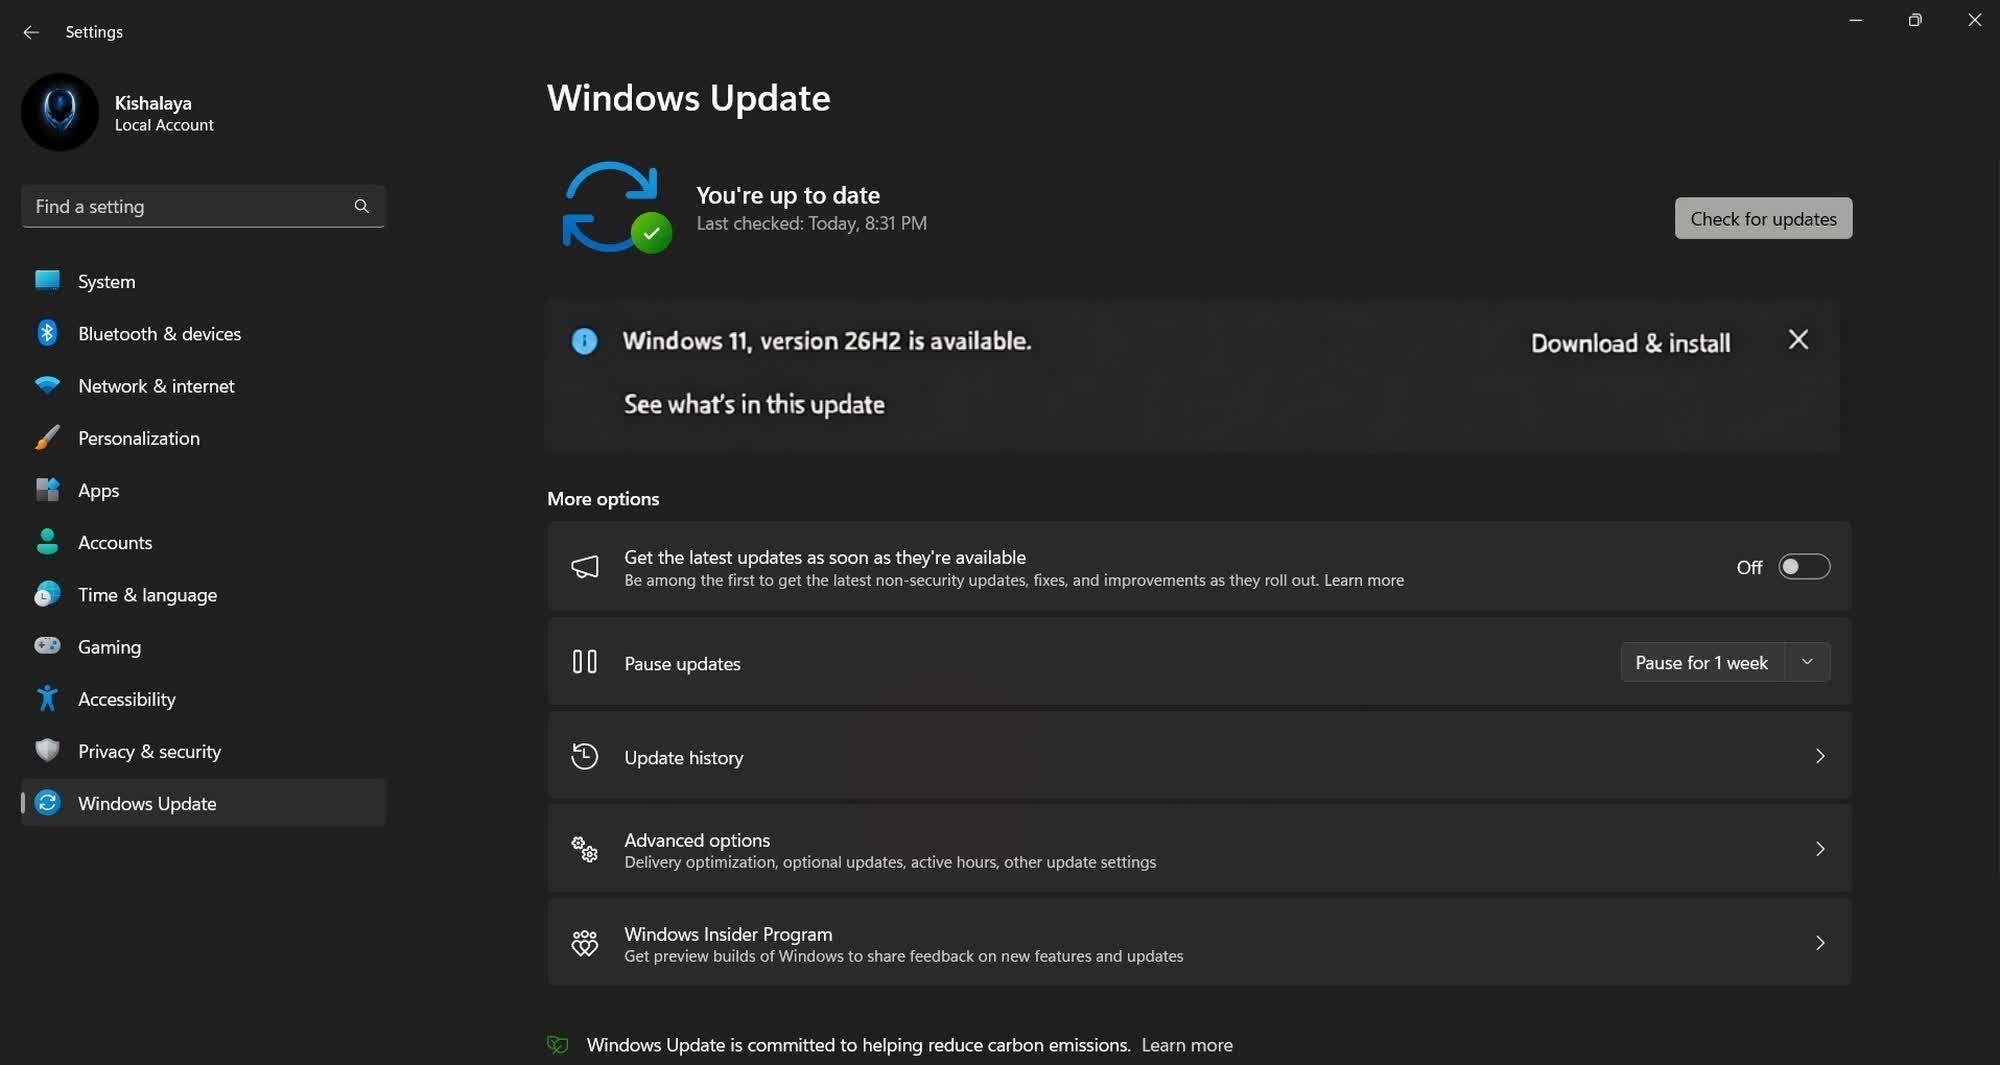Screen dimensions: 2000x1065
Task: Open Gaming label in sidebar
Action: tap(109, 647)
